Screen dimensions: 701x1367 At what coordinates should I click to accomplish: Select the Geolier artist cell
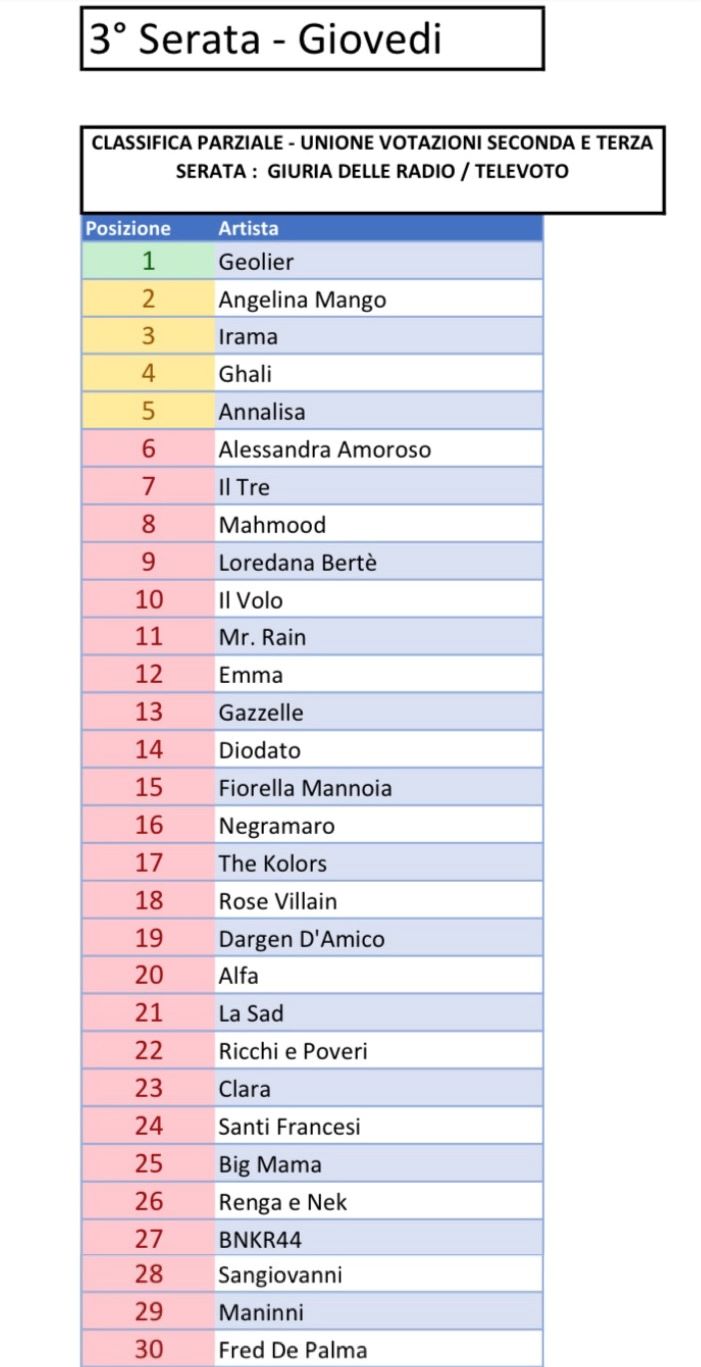tap(378, 262)
